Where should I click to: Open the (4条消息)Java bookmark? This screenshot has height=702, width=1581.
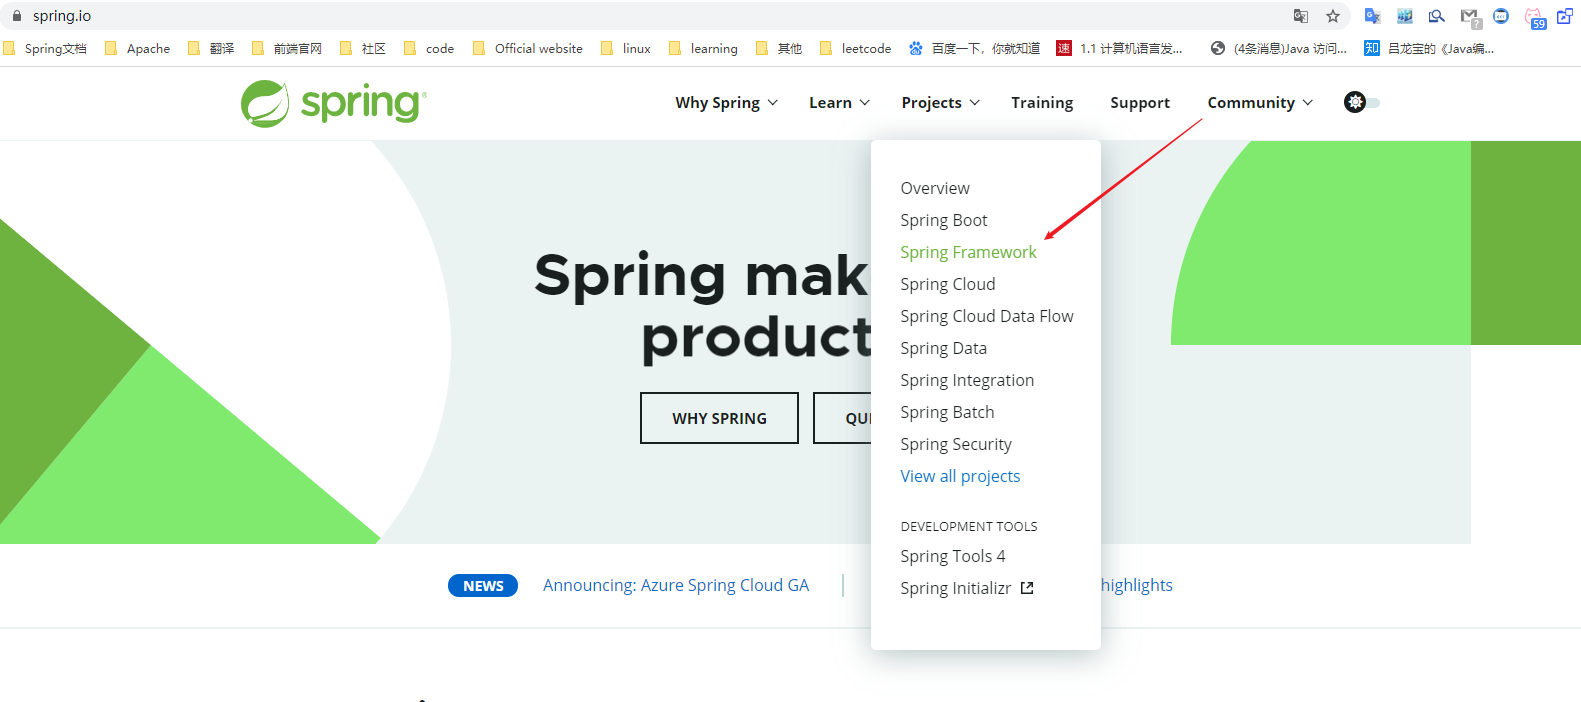[1278, 48]
